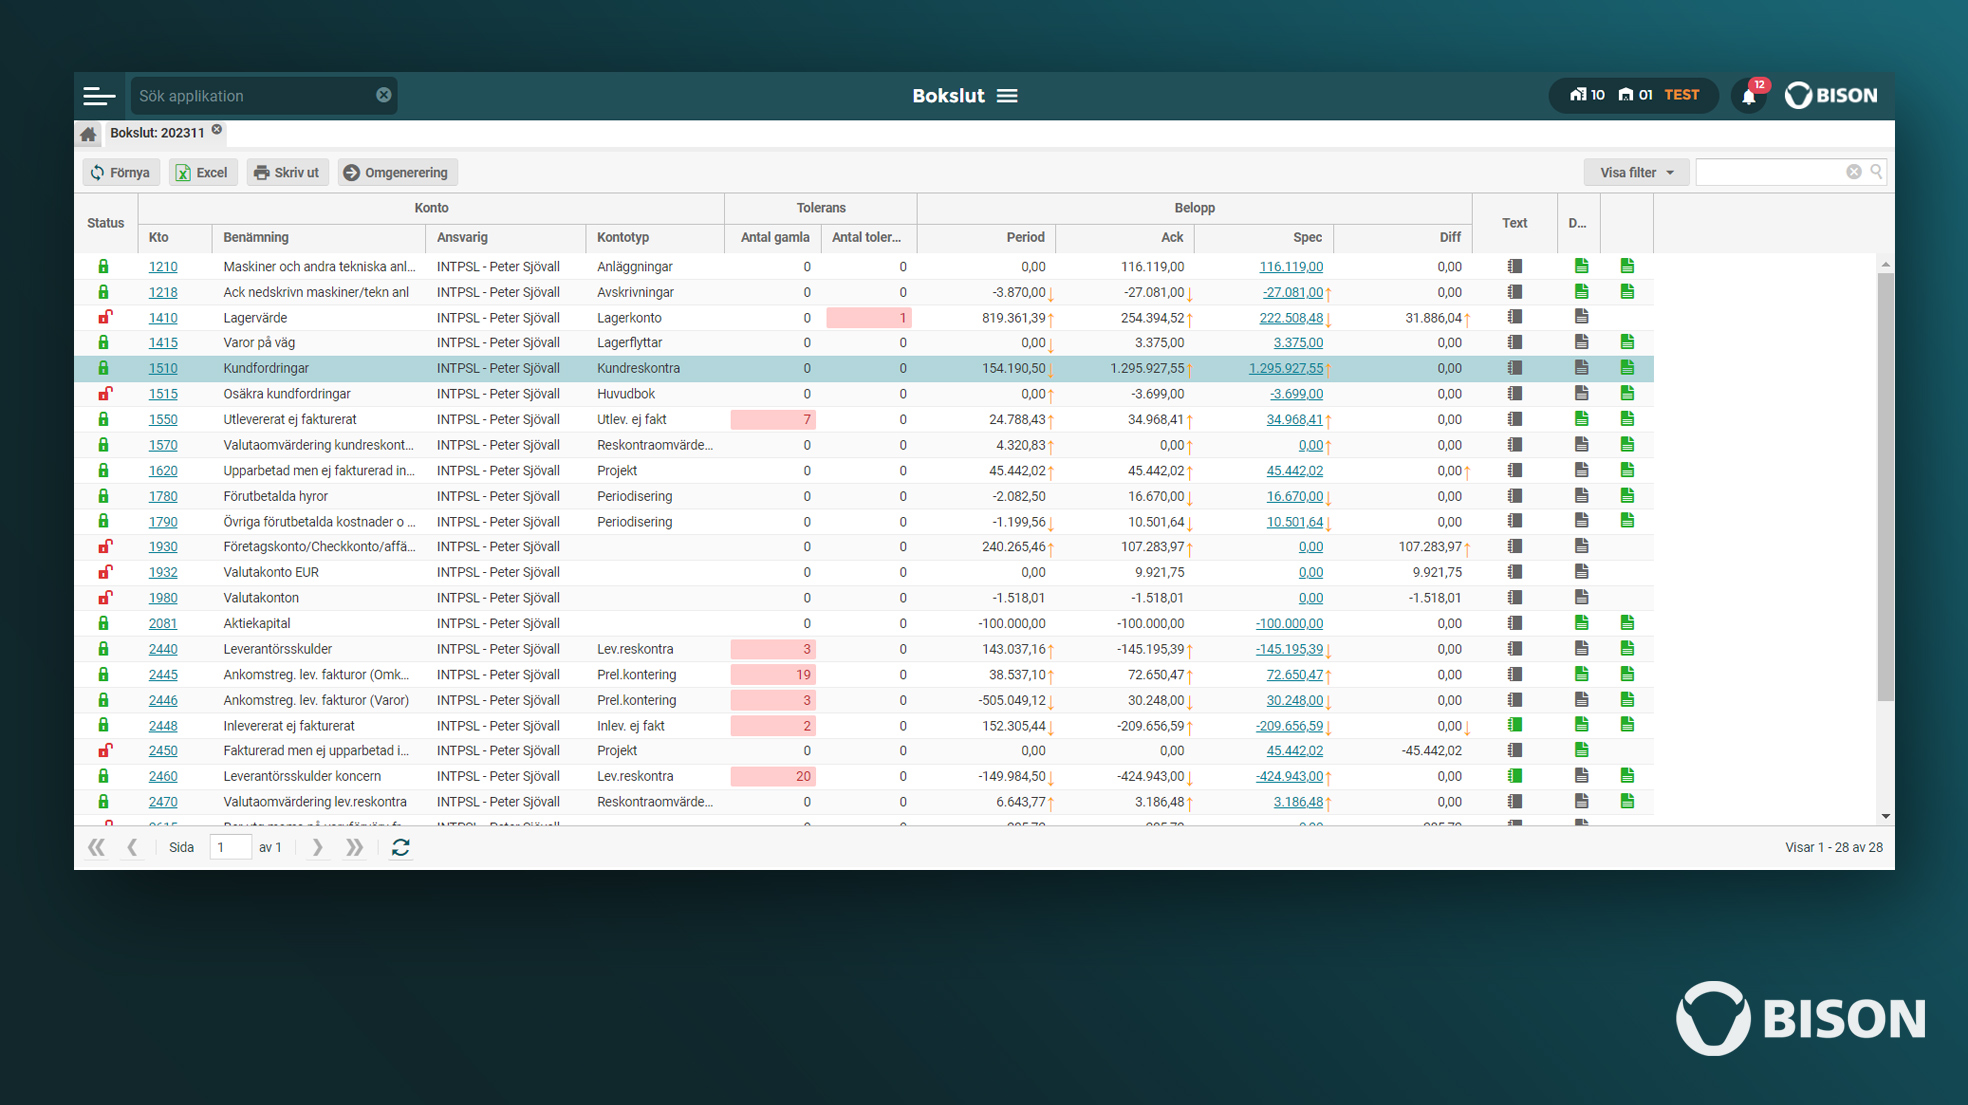Viewport: 1968px width, 1105px height.
Task: Sort by Antal gamla column header
Action: 773,238
